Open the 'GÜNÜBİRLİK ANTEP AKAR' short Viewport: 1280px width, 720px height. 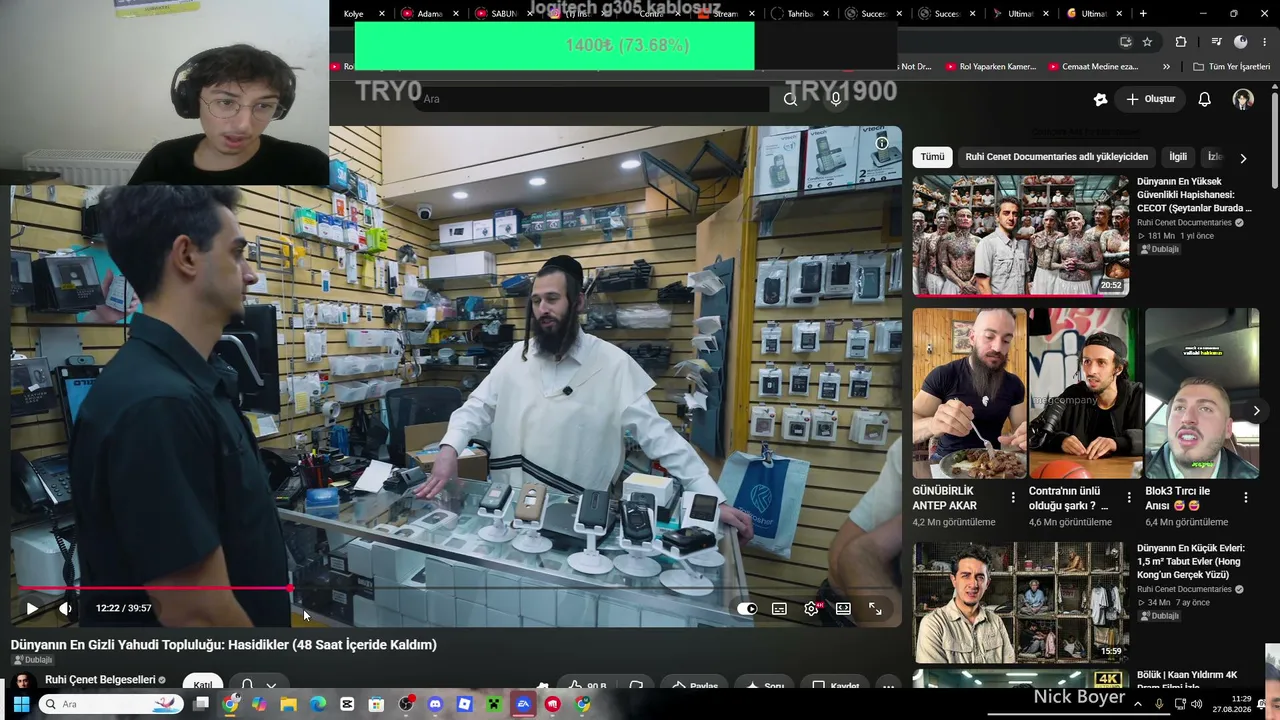pos(969,393)
